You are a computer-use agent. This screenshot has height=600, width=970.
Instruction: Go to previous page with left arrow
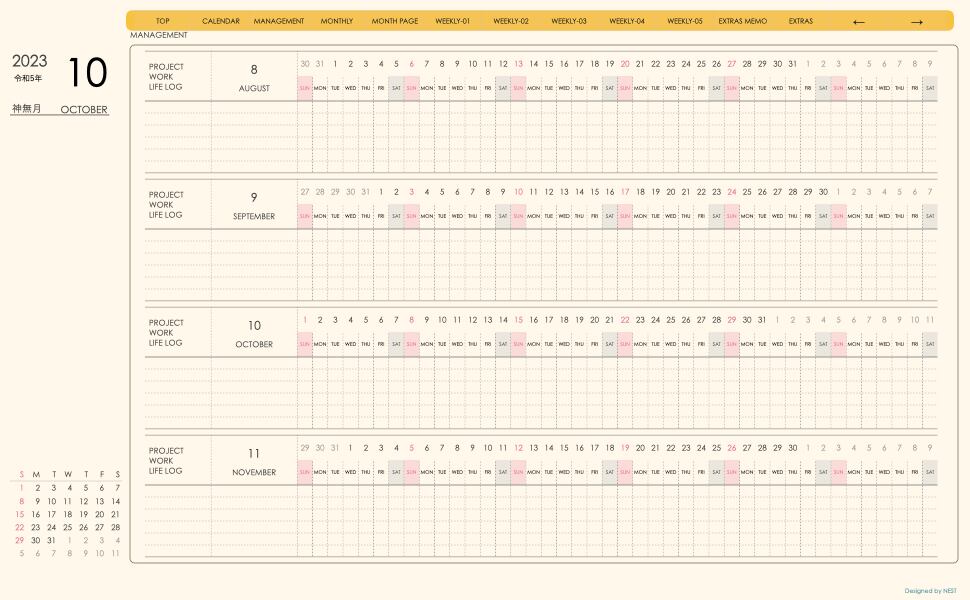858,22
